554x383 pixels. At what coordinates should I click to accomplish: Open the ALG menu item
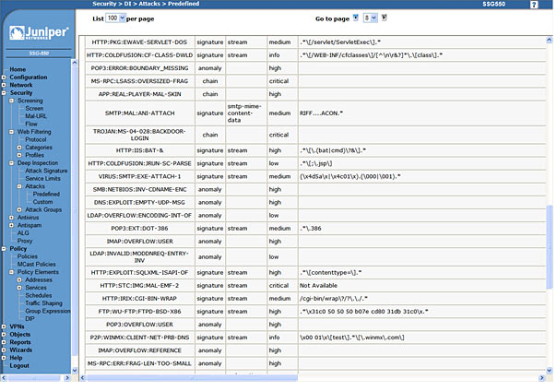23,233
